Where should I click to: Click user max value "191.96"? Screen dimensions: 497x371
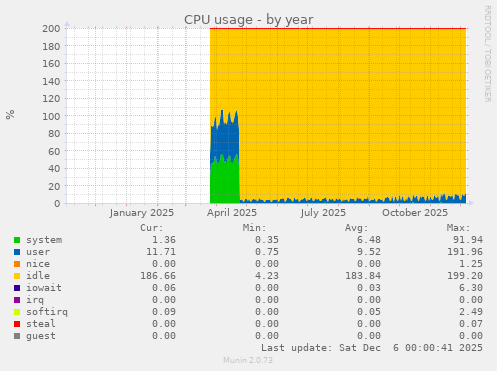465,252
